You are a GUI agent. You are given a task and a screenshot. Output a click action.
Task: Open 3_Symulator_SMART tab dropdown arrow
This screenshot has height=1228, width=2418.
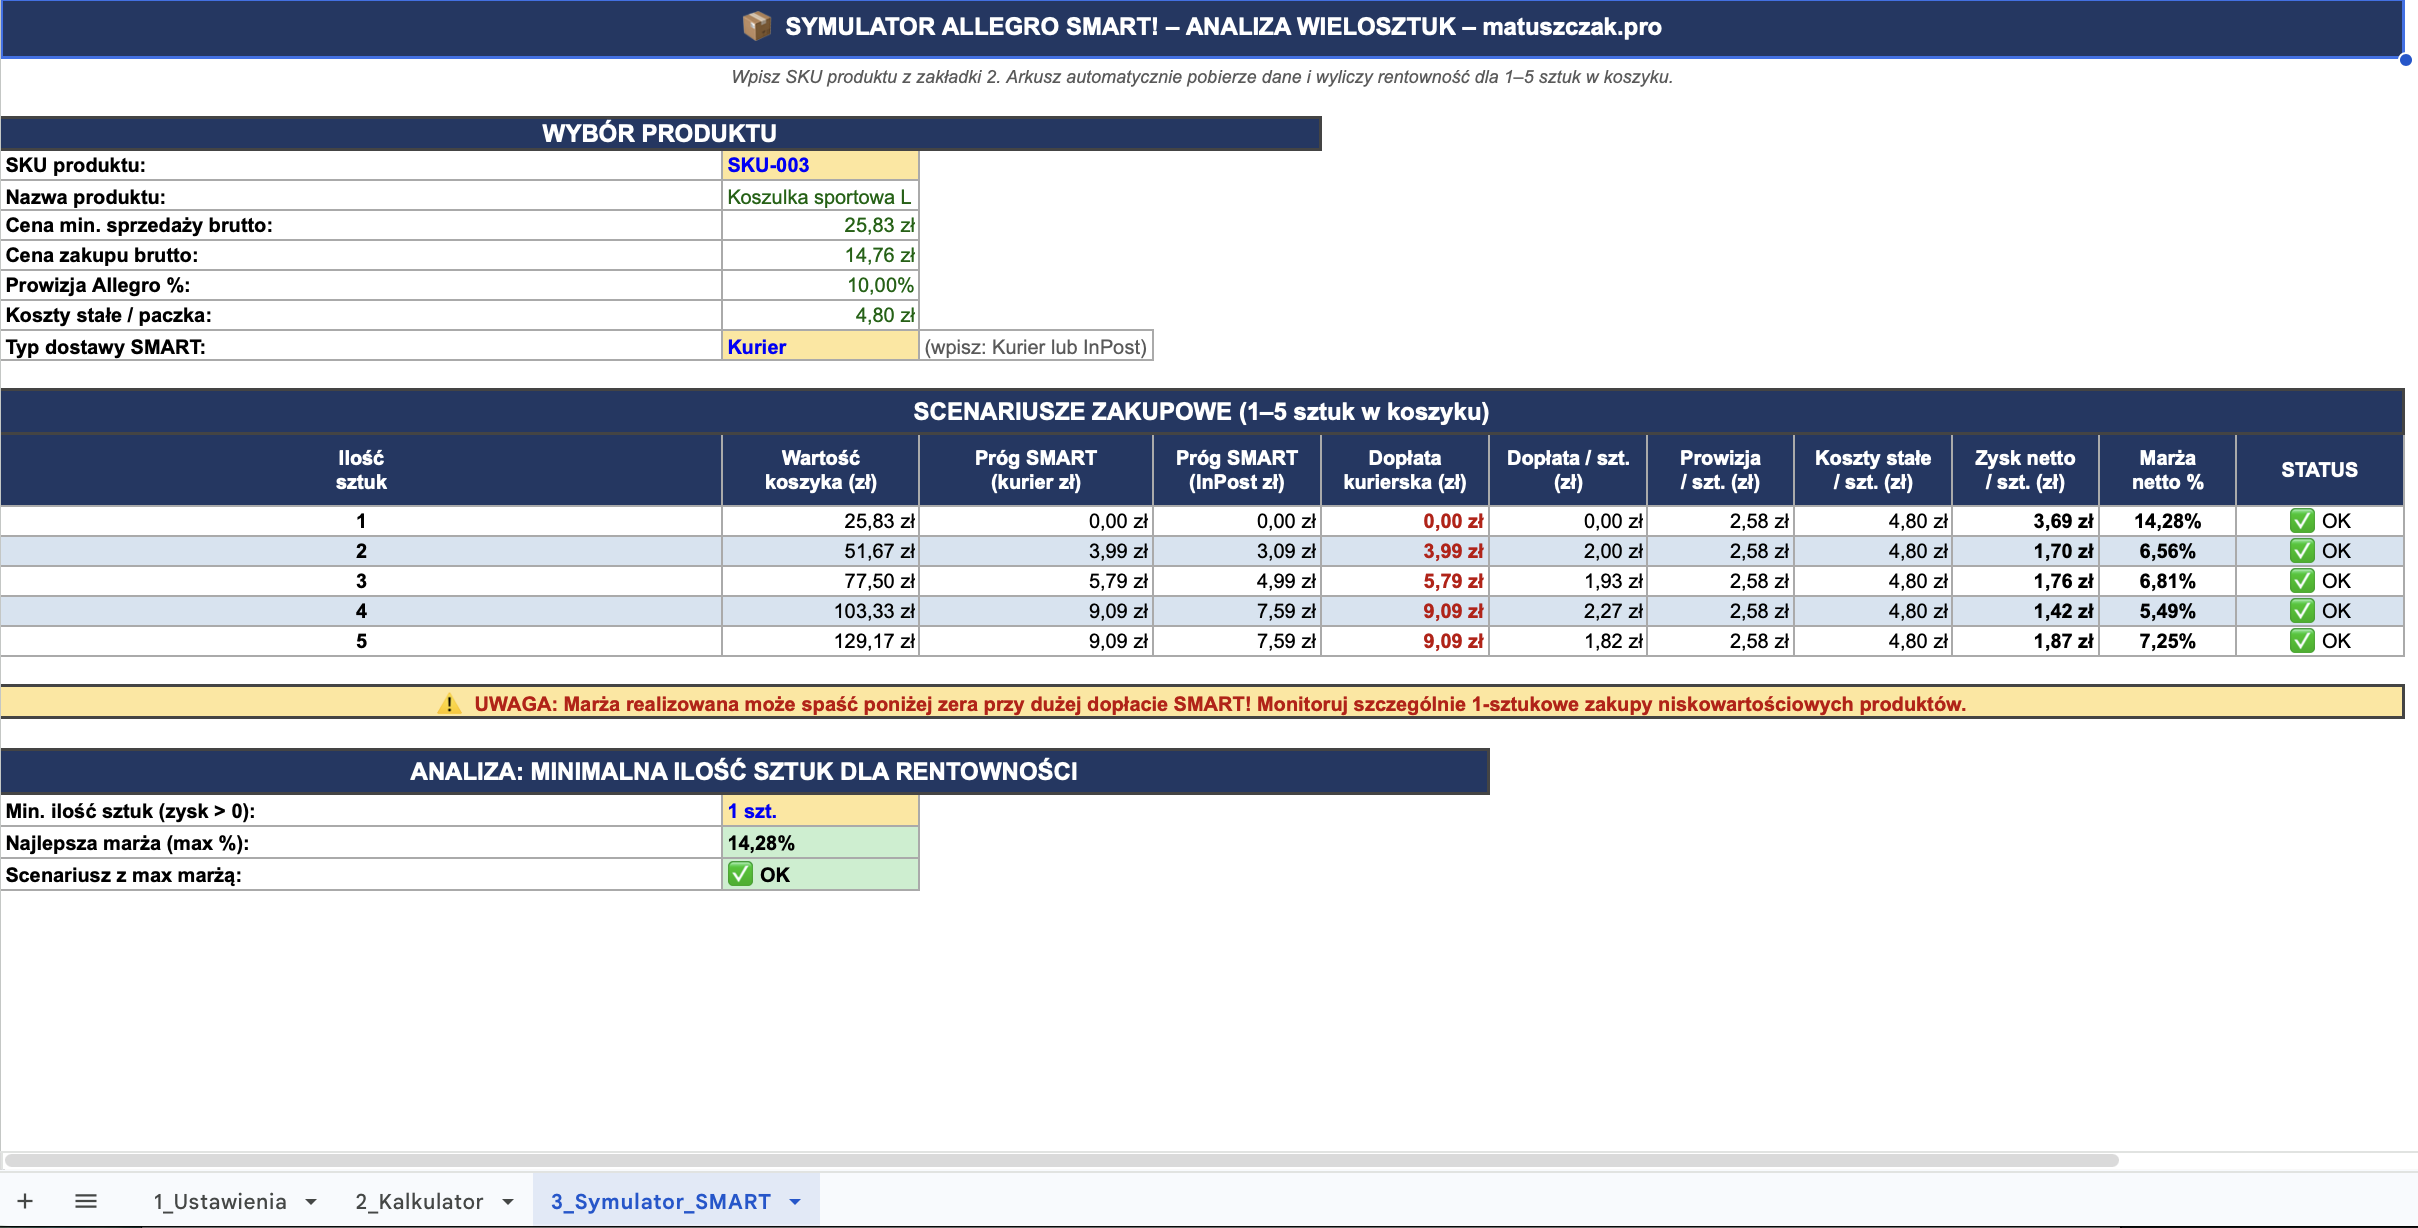click(795, 1202)
